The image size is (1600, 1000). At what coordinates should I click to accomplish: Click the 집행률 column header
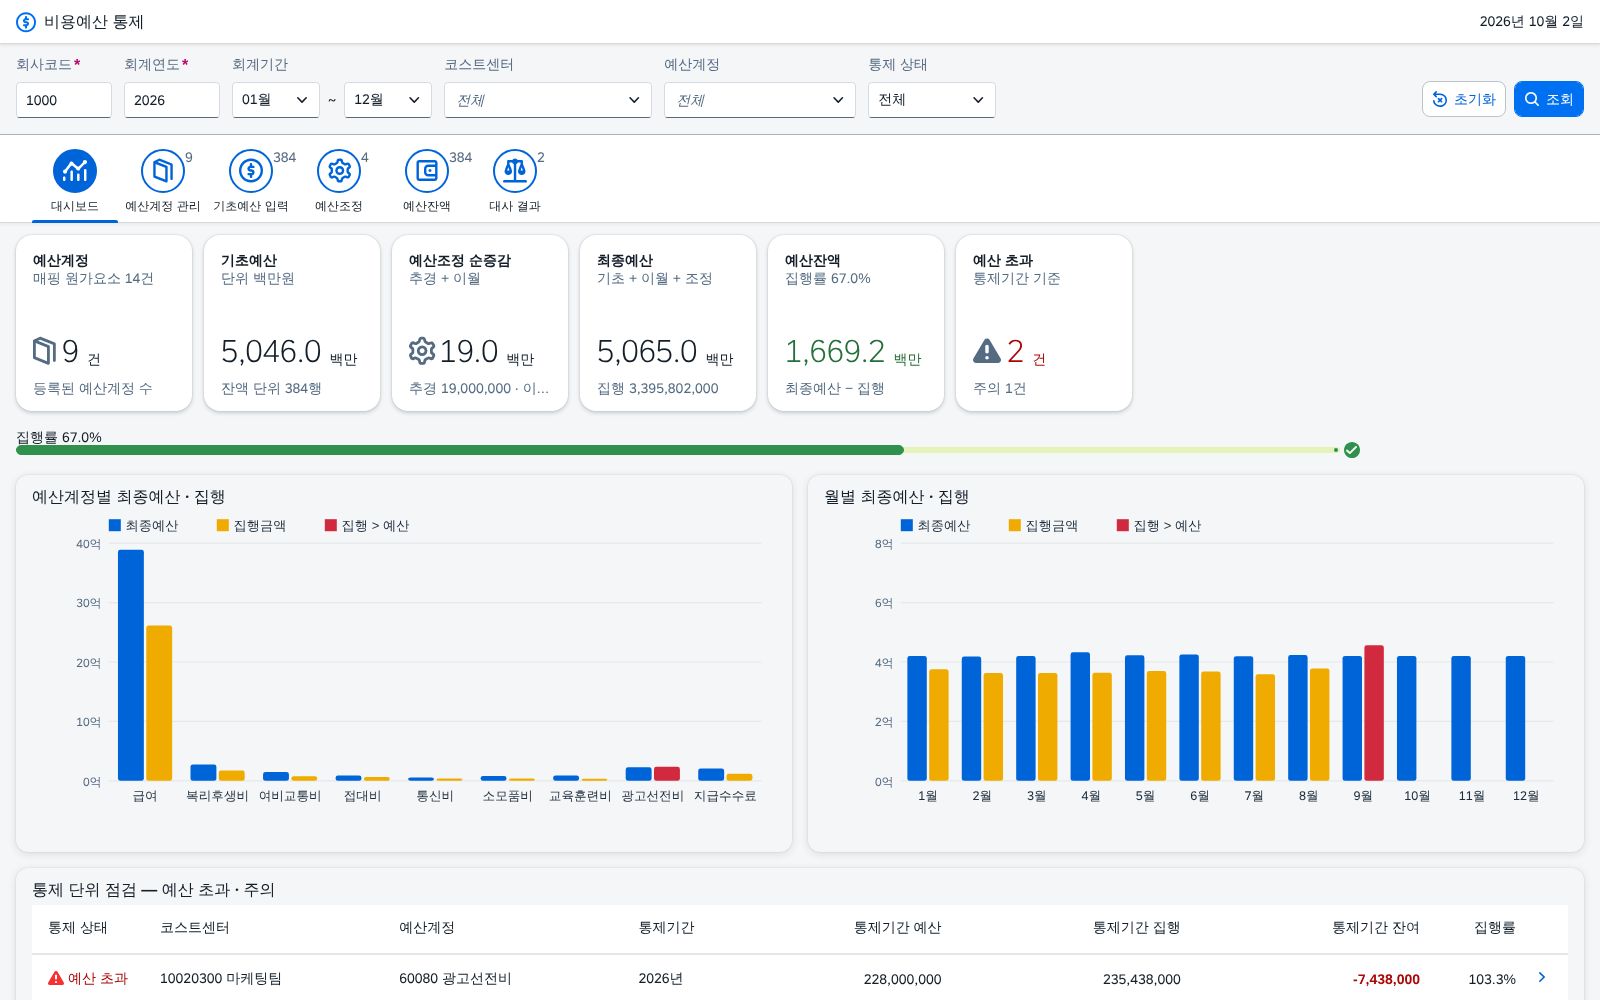[x=1495, y=927]
